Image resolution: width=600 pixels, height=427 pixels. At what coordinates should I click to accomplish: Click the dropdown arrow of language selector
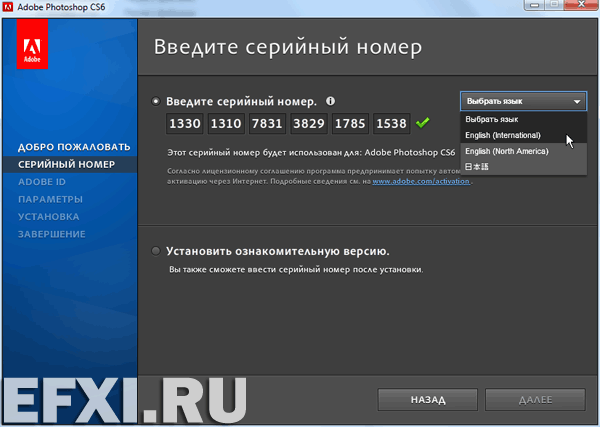coord(577,102)
